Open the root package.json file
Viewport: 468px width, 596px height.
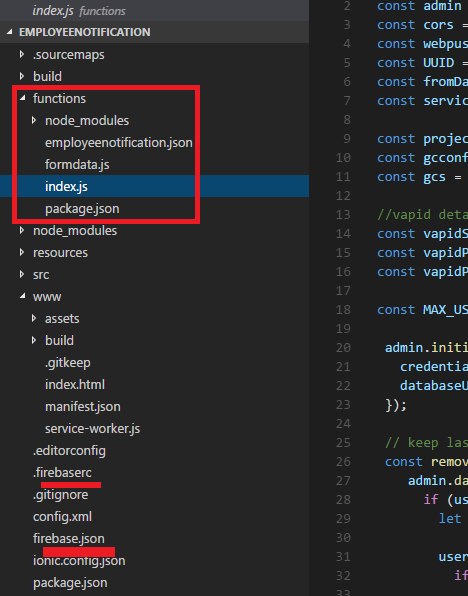tap(70, 583)
